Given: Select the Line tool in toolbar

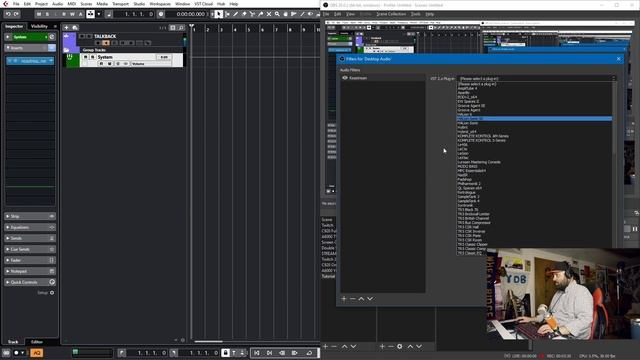Looking at the screenshot, I should point(302,14).
